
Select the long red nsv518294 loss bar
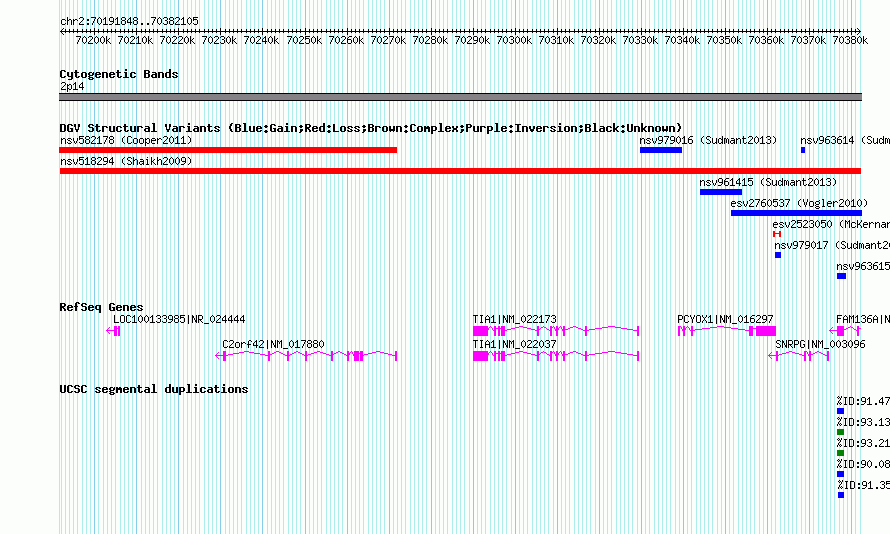click(x=460, y=171)
